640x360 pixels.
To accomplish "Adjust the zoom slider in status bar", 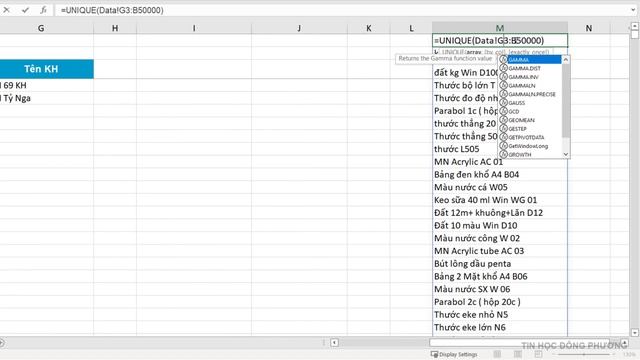I will pos(584,354).
